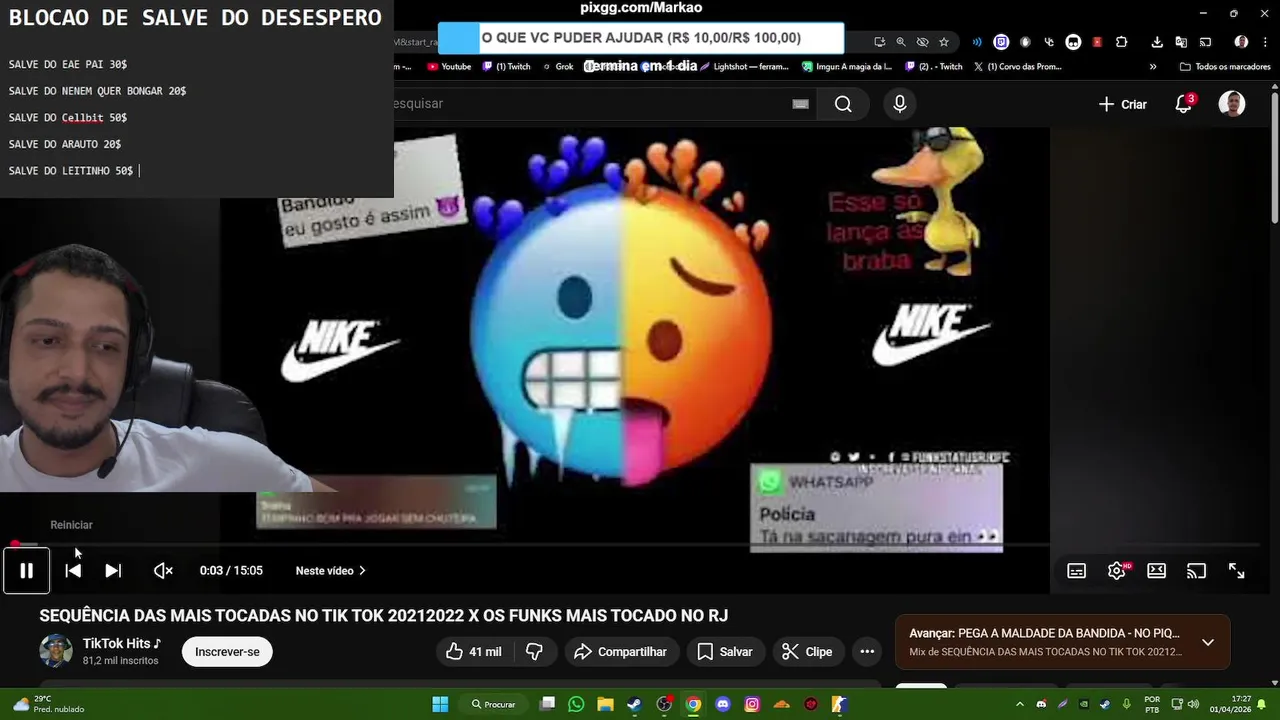
Task: Click the page vertical scrollbar
Action: 1274,158
